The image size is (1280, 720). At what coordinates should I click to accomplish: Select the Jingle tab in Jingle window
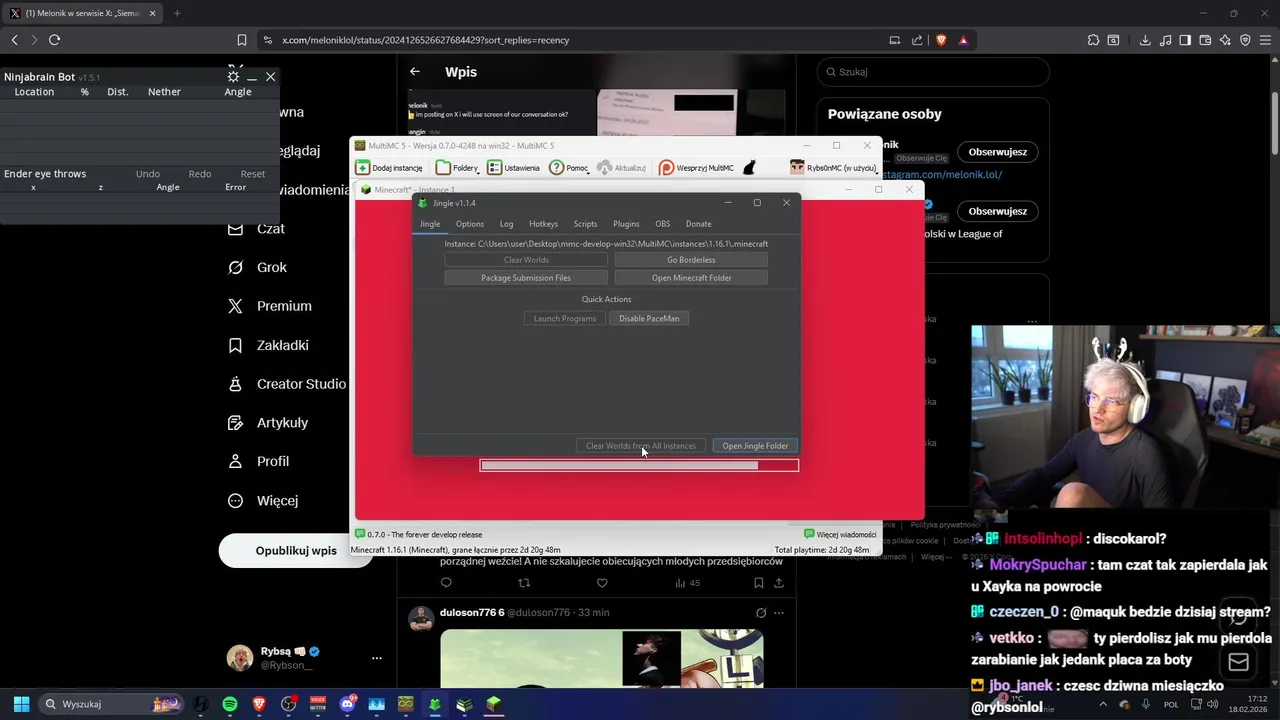430,224
